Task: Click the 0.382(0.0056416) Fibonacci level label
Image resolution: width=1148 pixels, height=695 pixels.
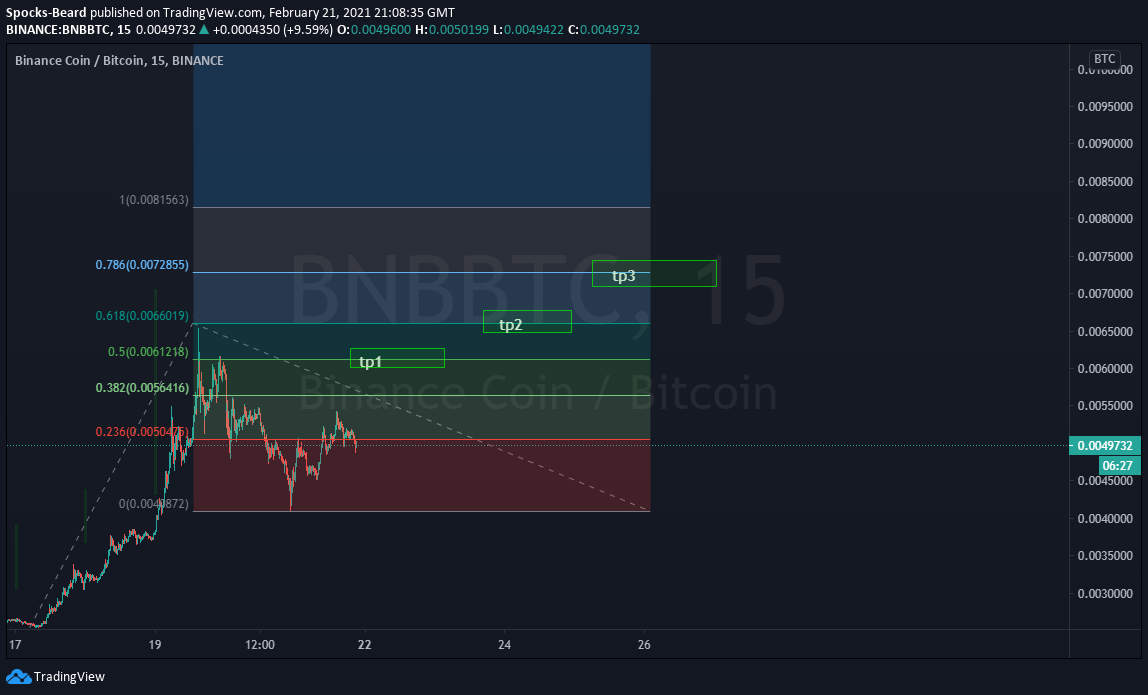Action: (x=142, y=387)
